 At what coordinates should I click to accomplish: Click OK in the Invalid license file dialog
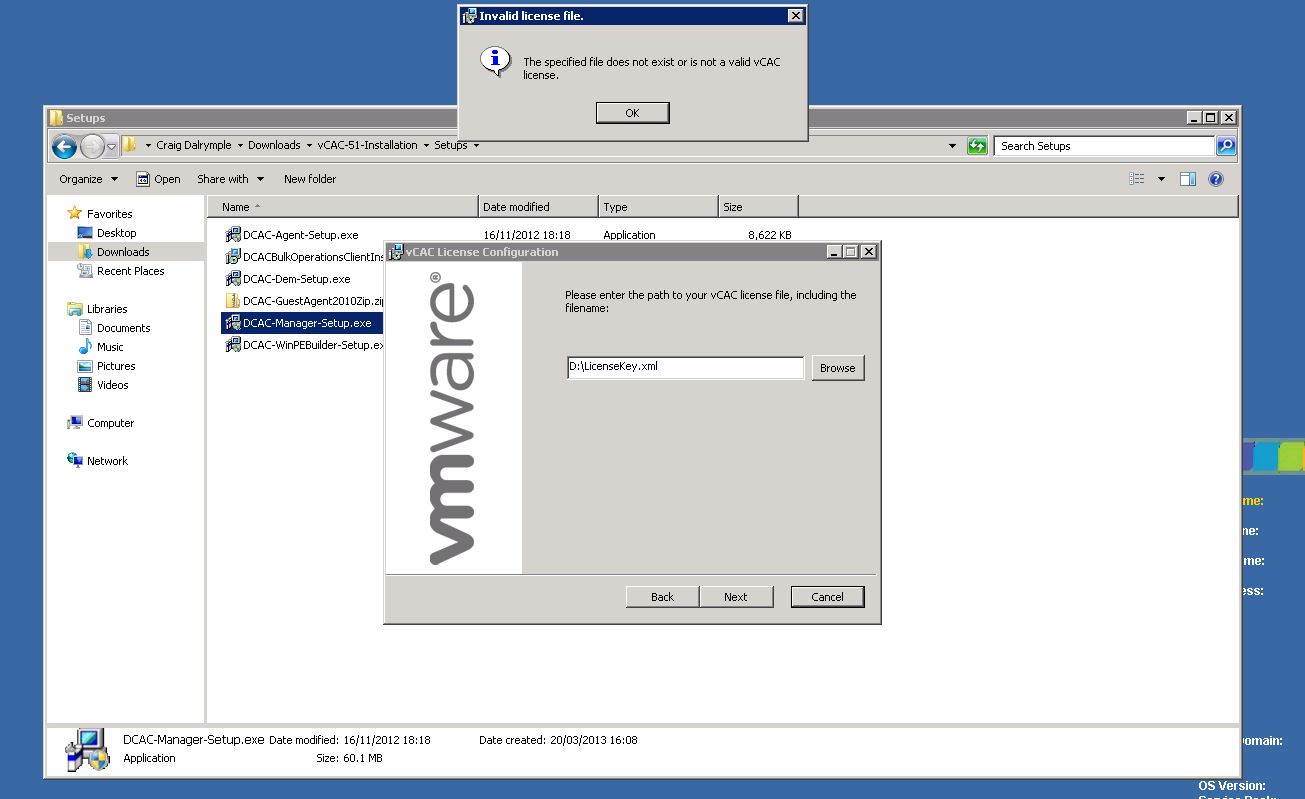[x=632, y=113]
